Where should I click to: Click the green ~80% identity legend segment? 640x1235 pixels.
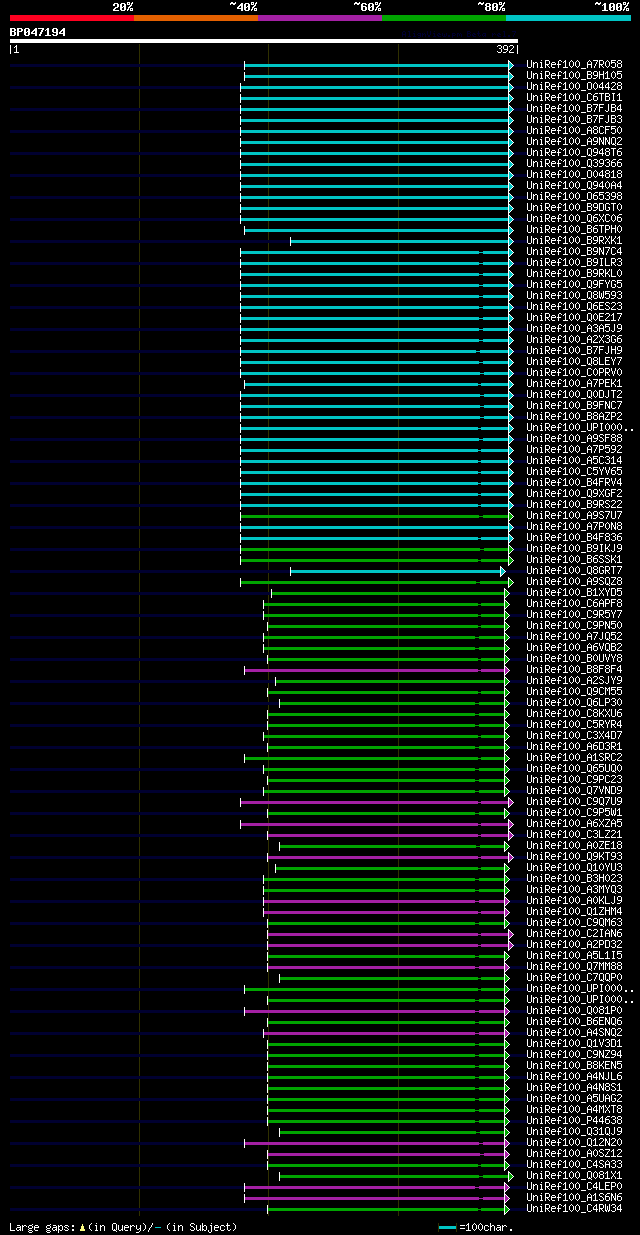444,17
